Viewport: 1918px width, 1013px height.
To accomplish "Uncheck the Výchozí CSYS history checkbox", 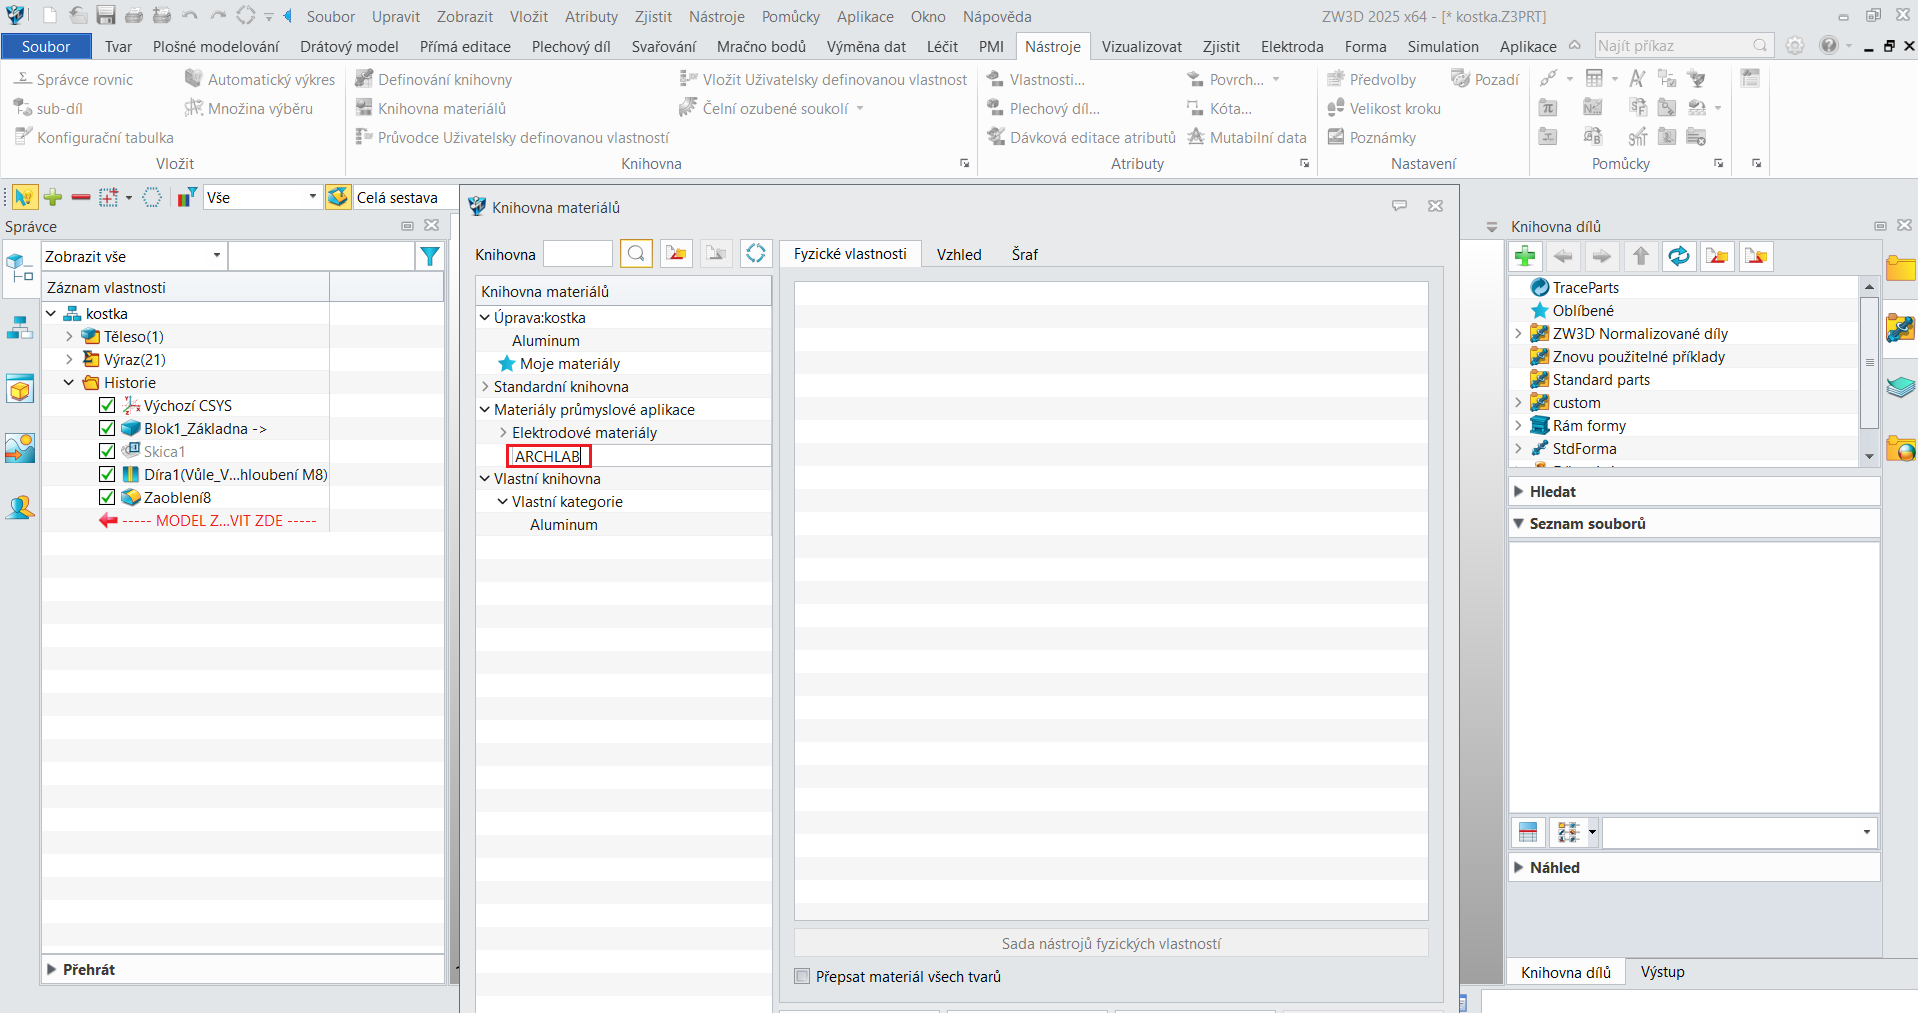I will click(x=107, y=405).
